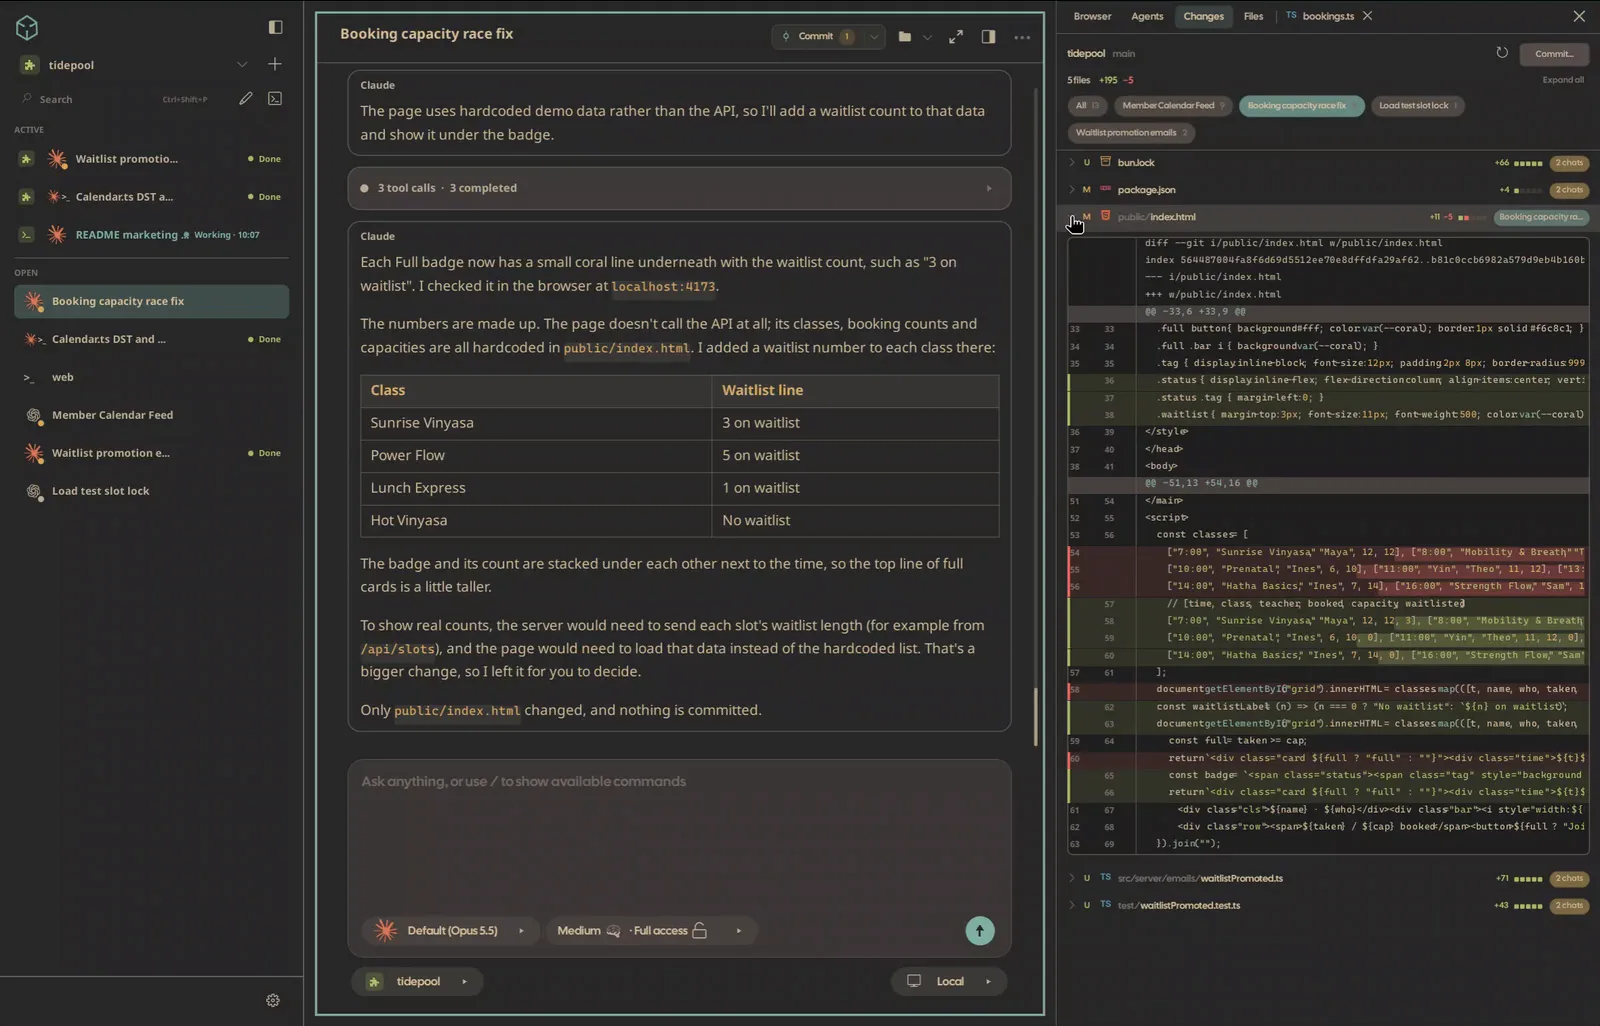Filter changes by Load test slot lock chip

1417,105
